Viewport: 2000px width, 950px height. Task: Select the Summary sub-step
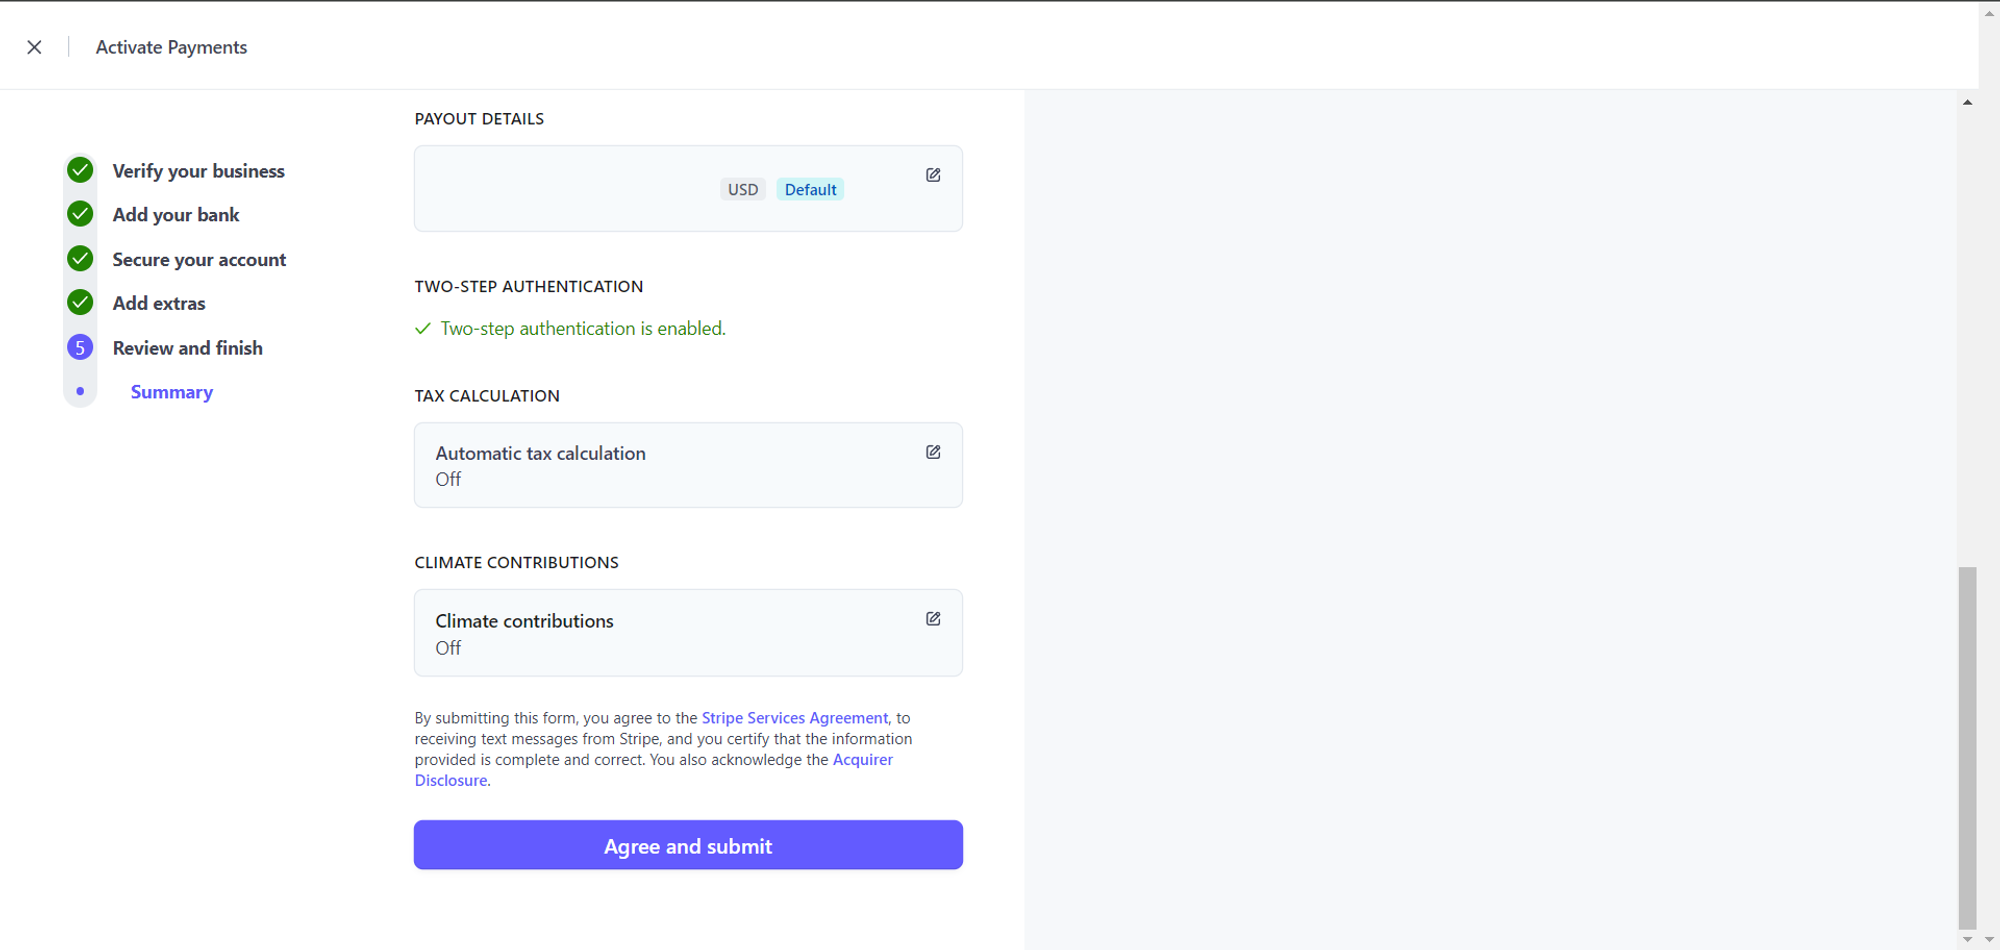coord(172,392)
